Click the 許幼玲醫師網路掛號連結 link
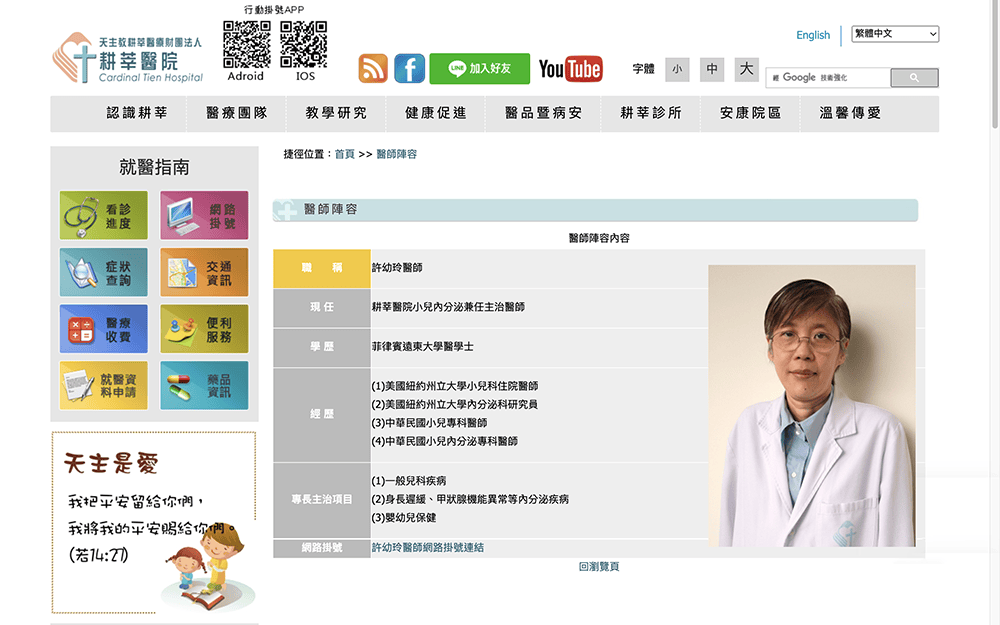Viewport: 1000px width, 625px height. 428,548
